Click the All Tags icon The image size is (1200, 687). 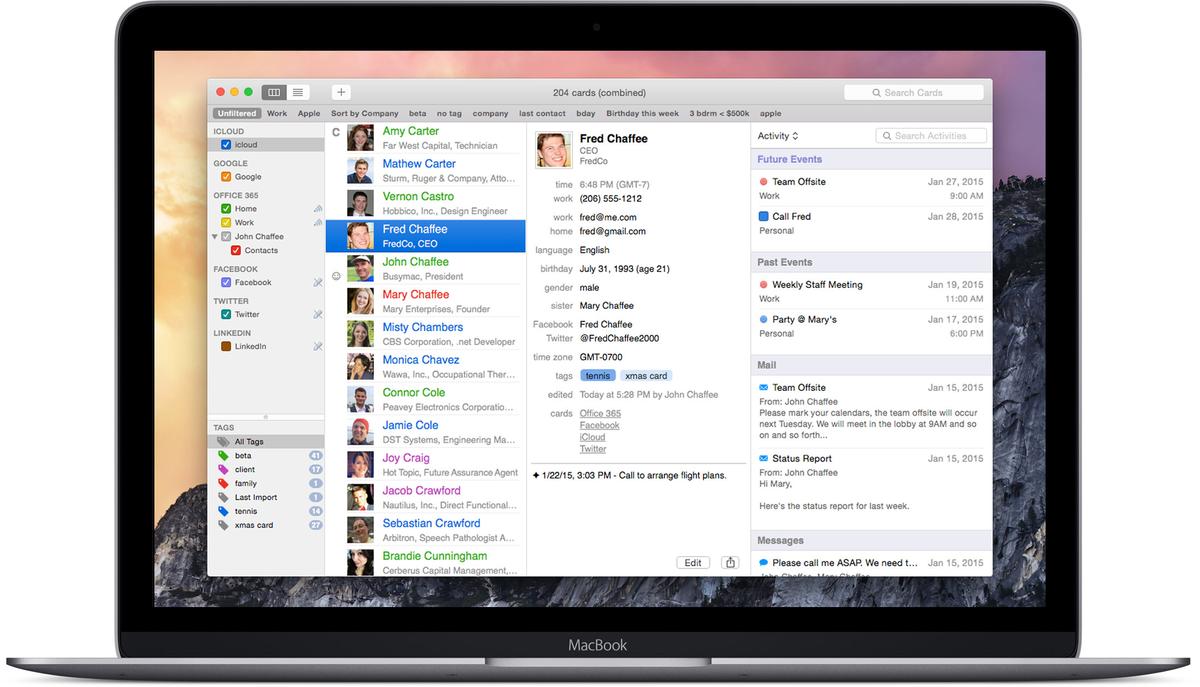[223, 441]
